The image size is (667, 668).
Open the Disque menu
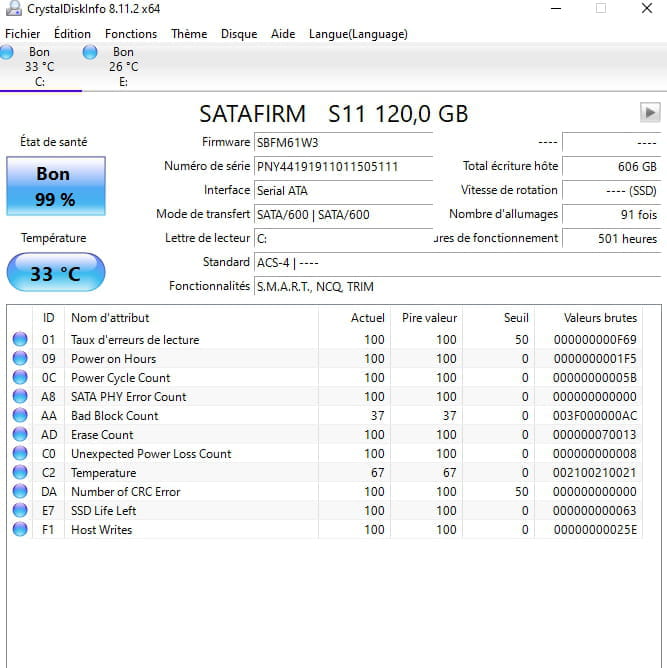pos(239,34)
